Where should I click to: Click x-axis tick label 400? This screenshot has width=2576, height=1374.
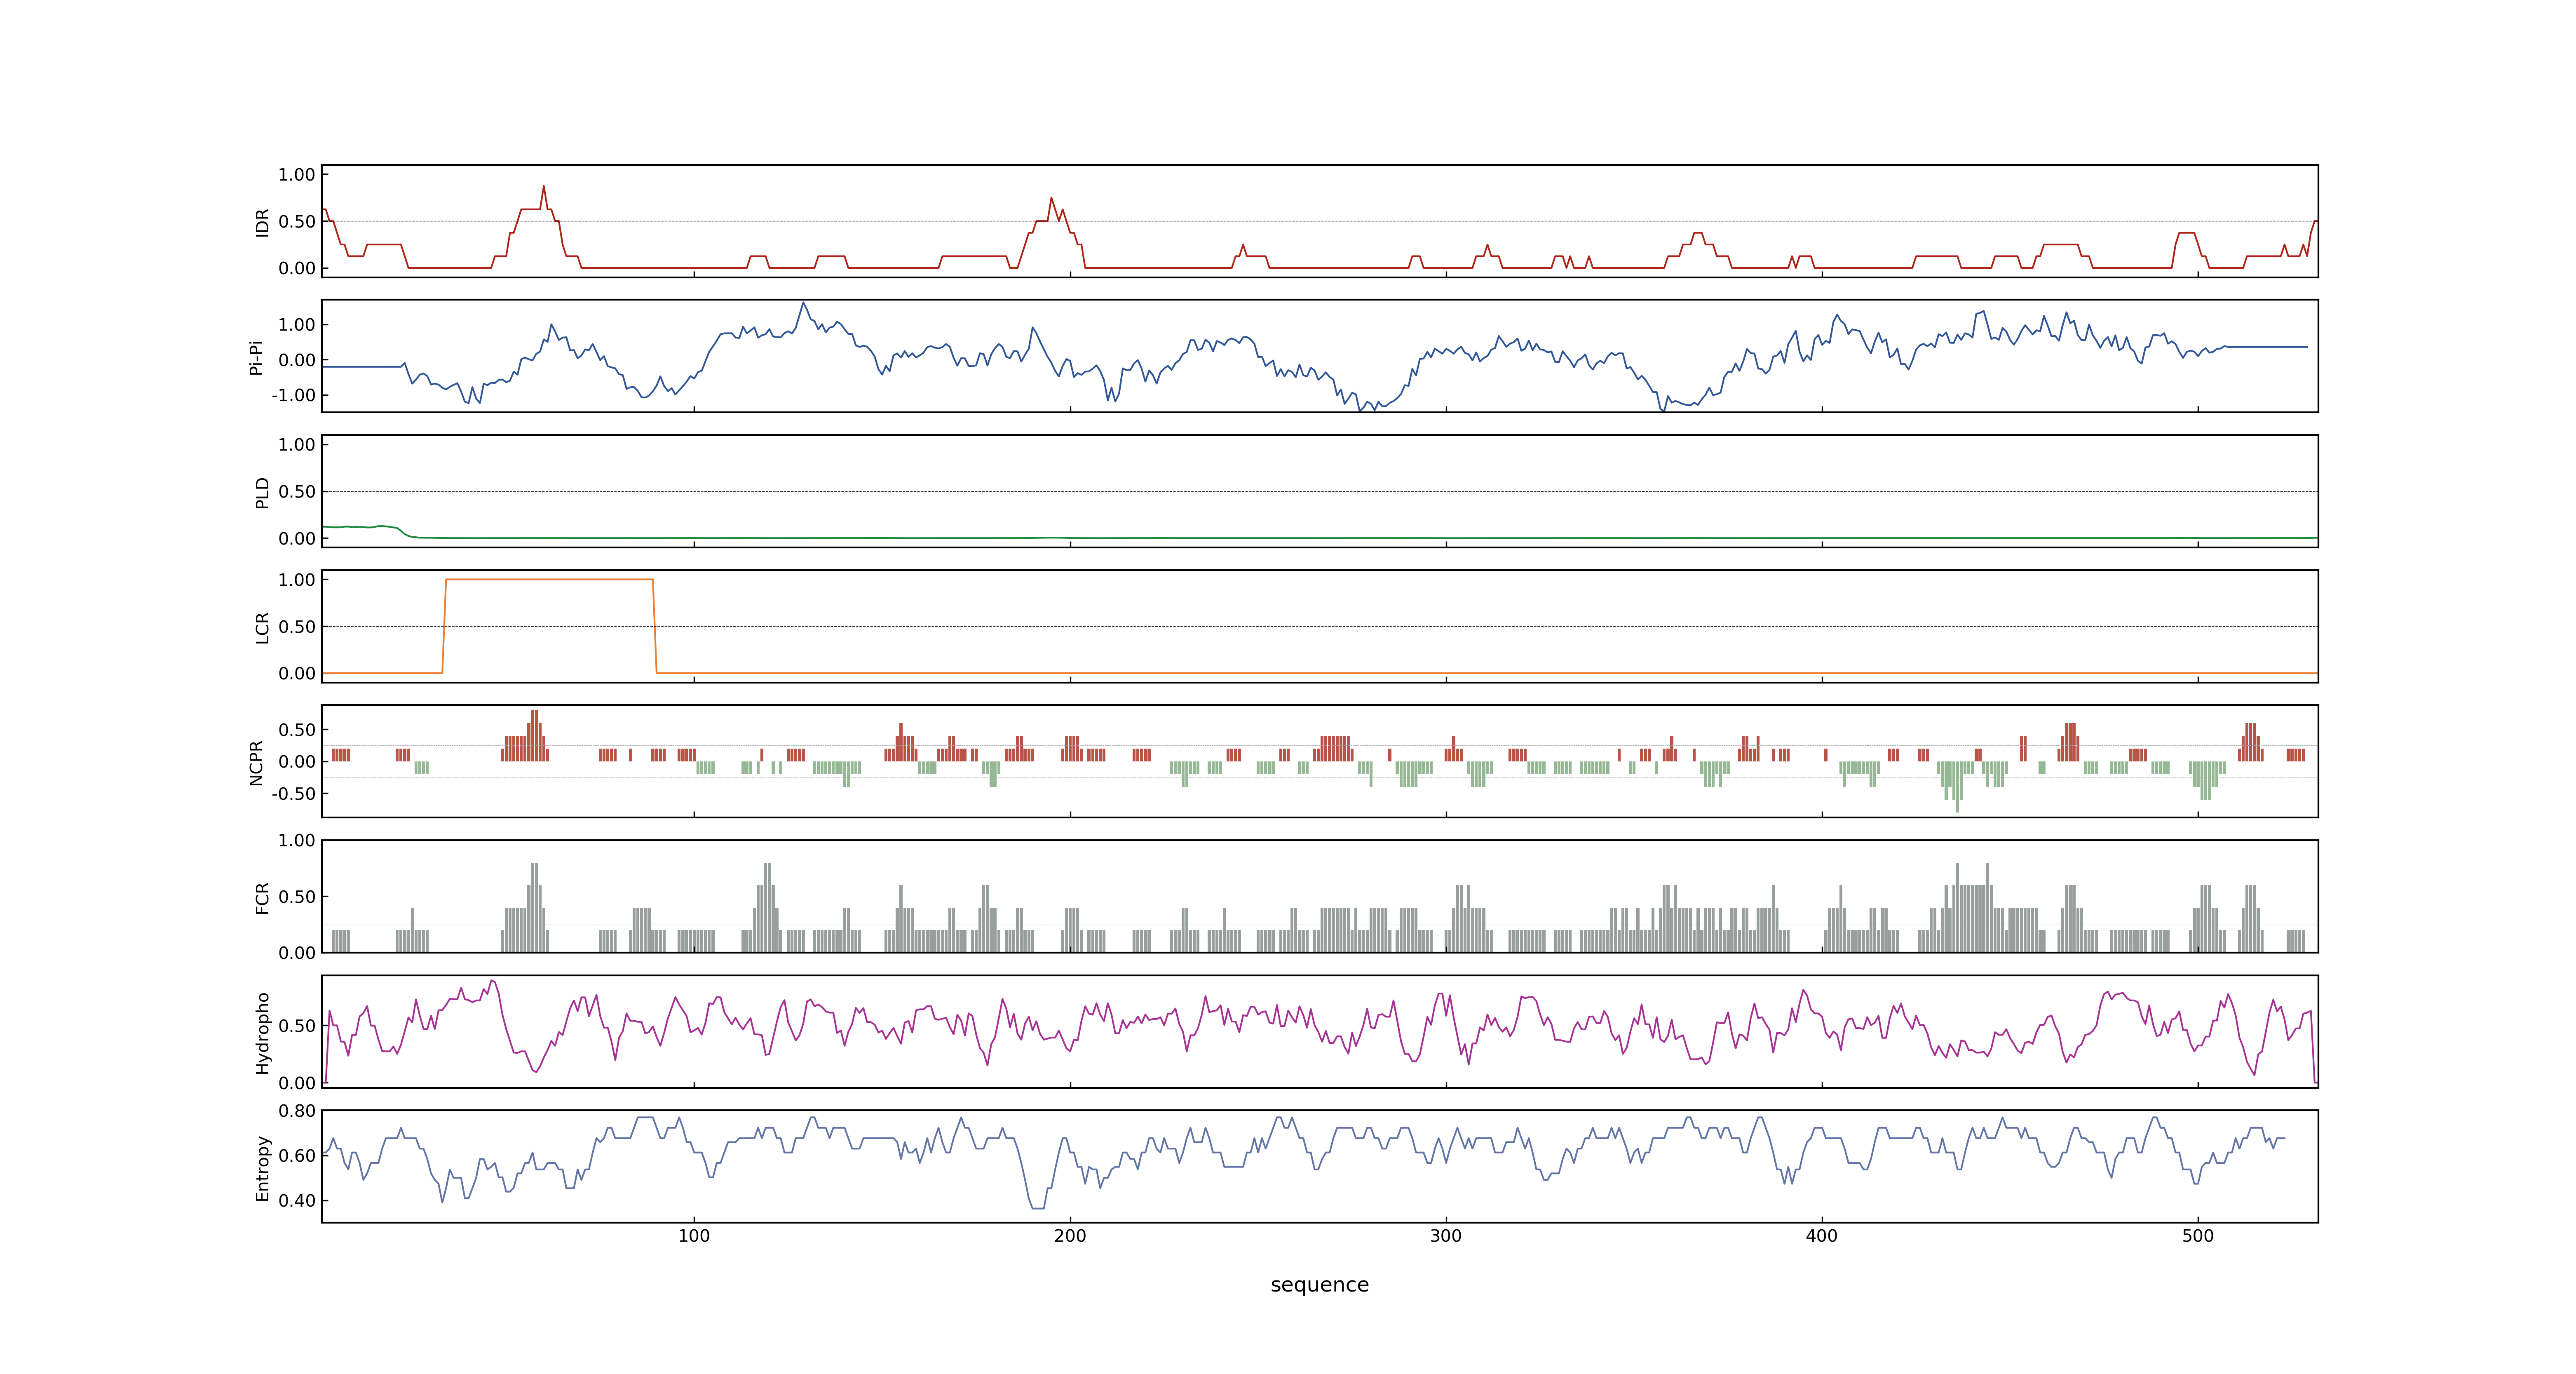click(x=1822, y=1236)
